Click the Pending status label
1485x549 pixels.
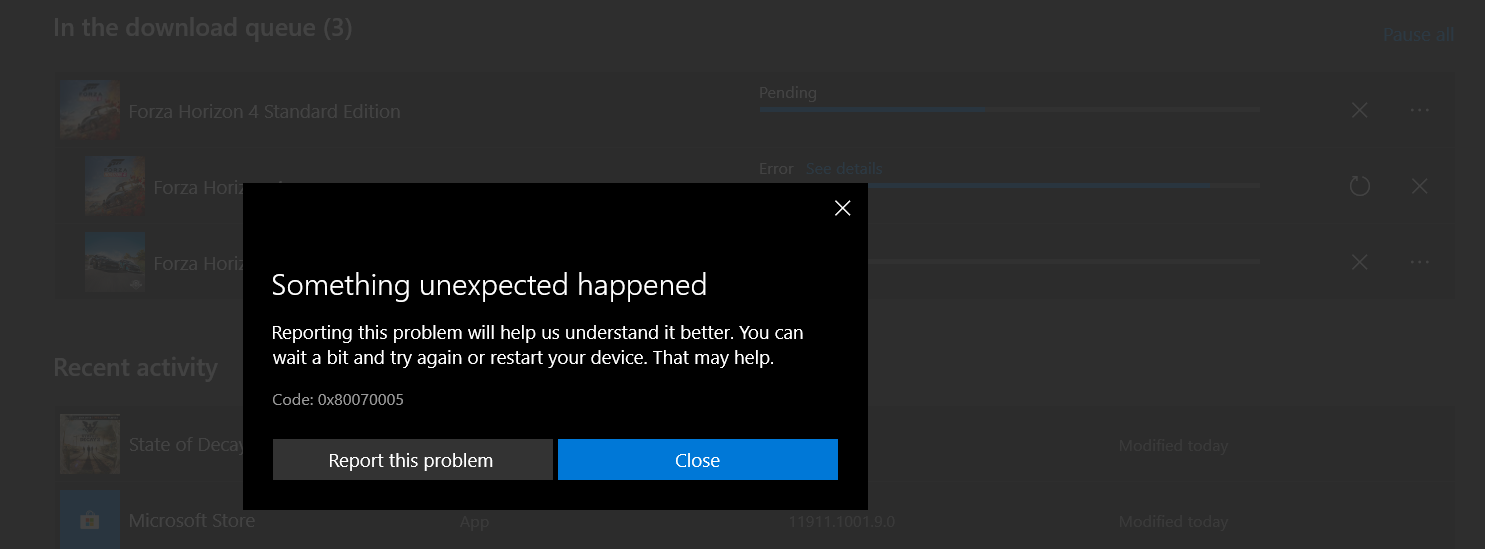click(x=788, y=92)
